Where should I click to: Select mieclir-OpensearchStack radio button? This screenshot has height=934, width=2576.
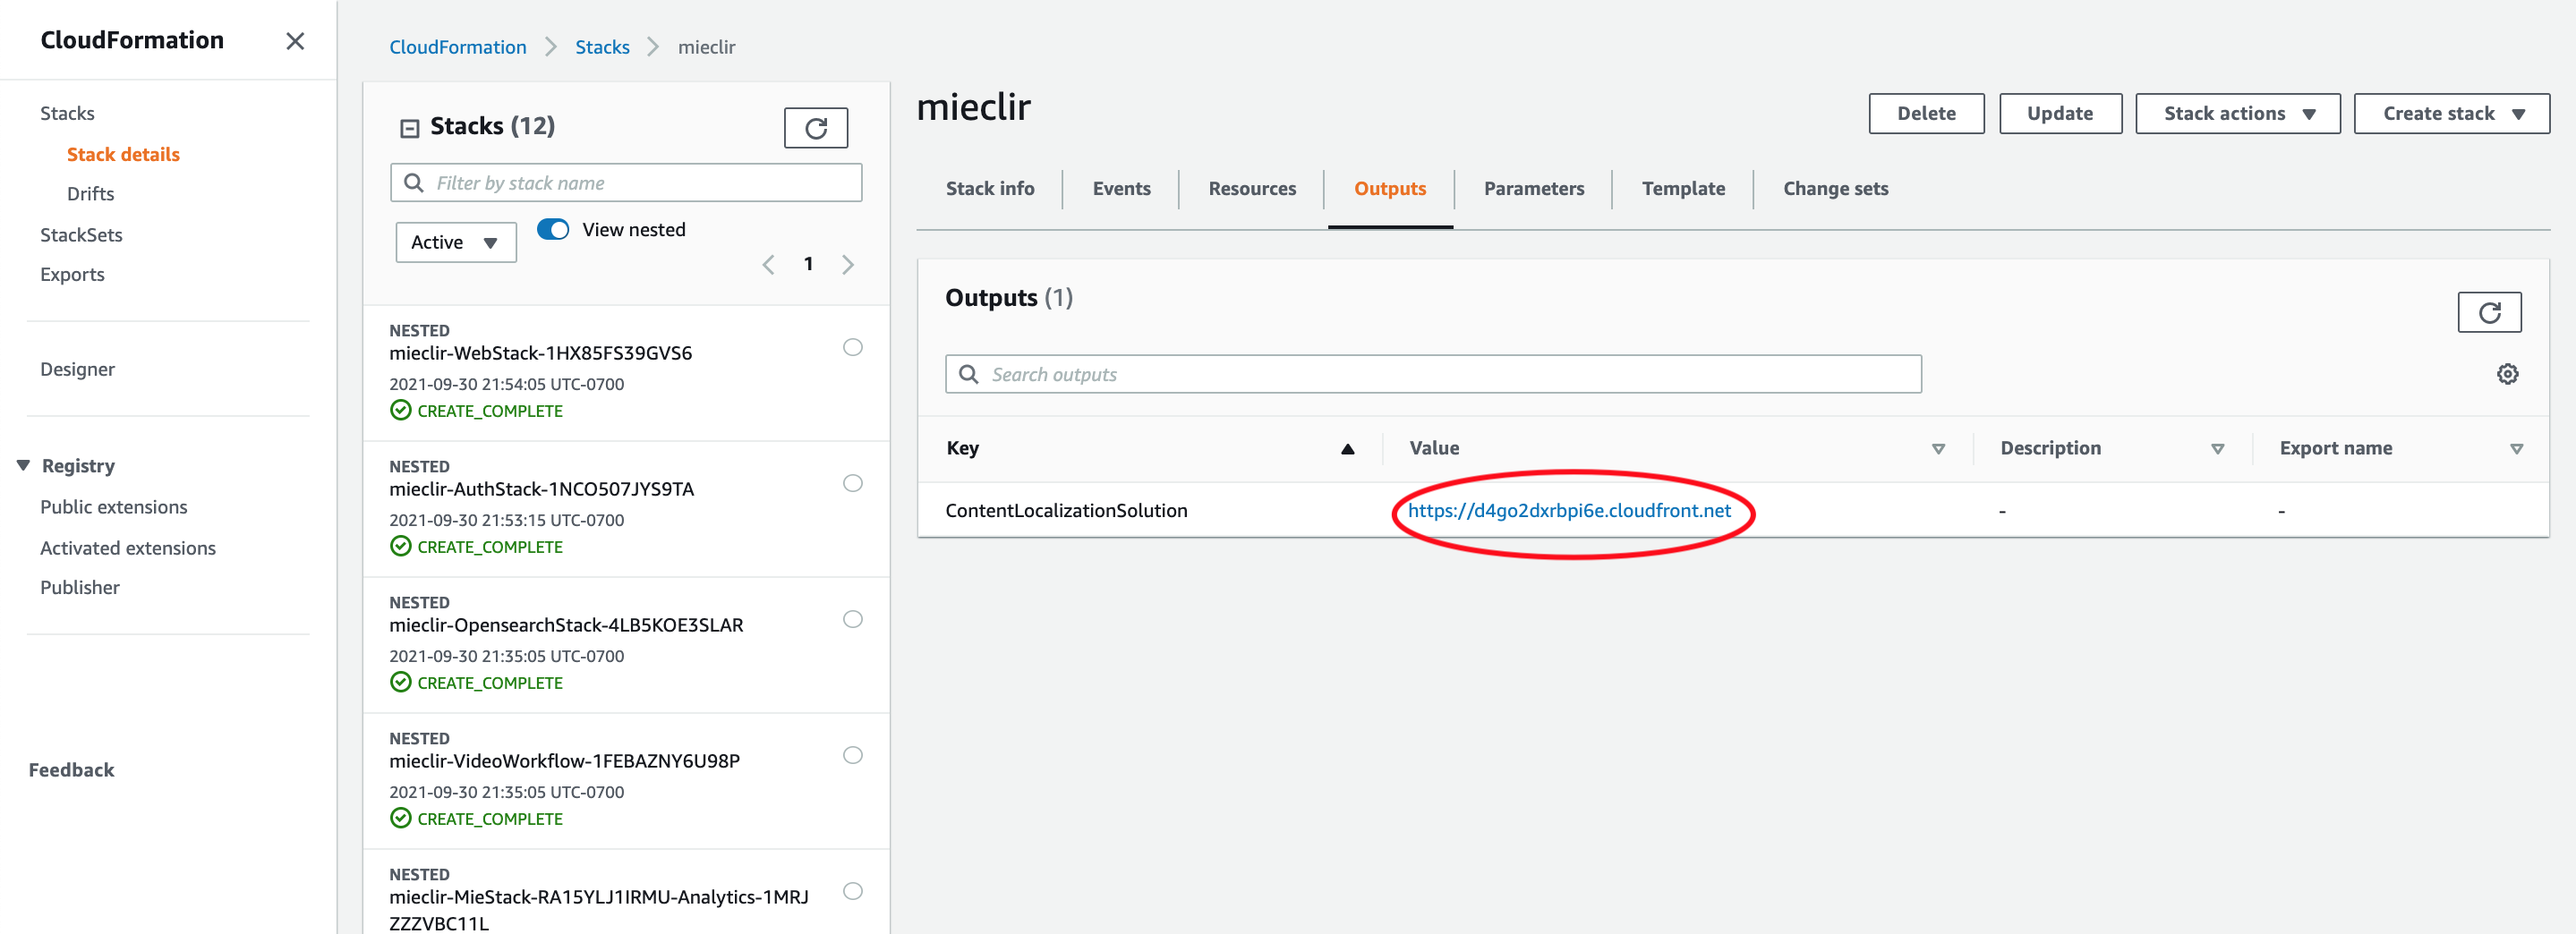pyautogui.click(x=852, y=619)
